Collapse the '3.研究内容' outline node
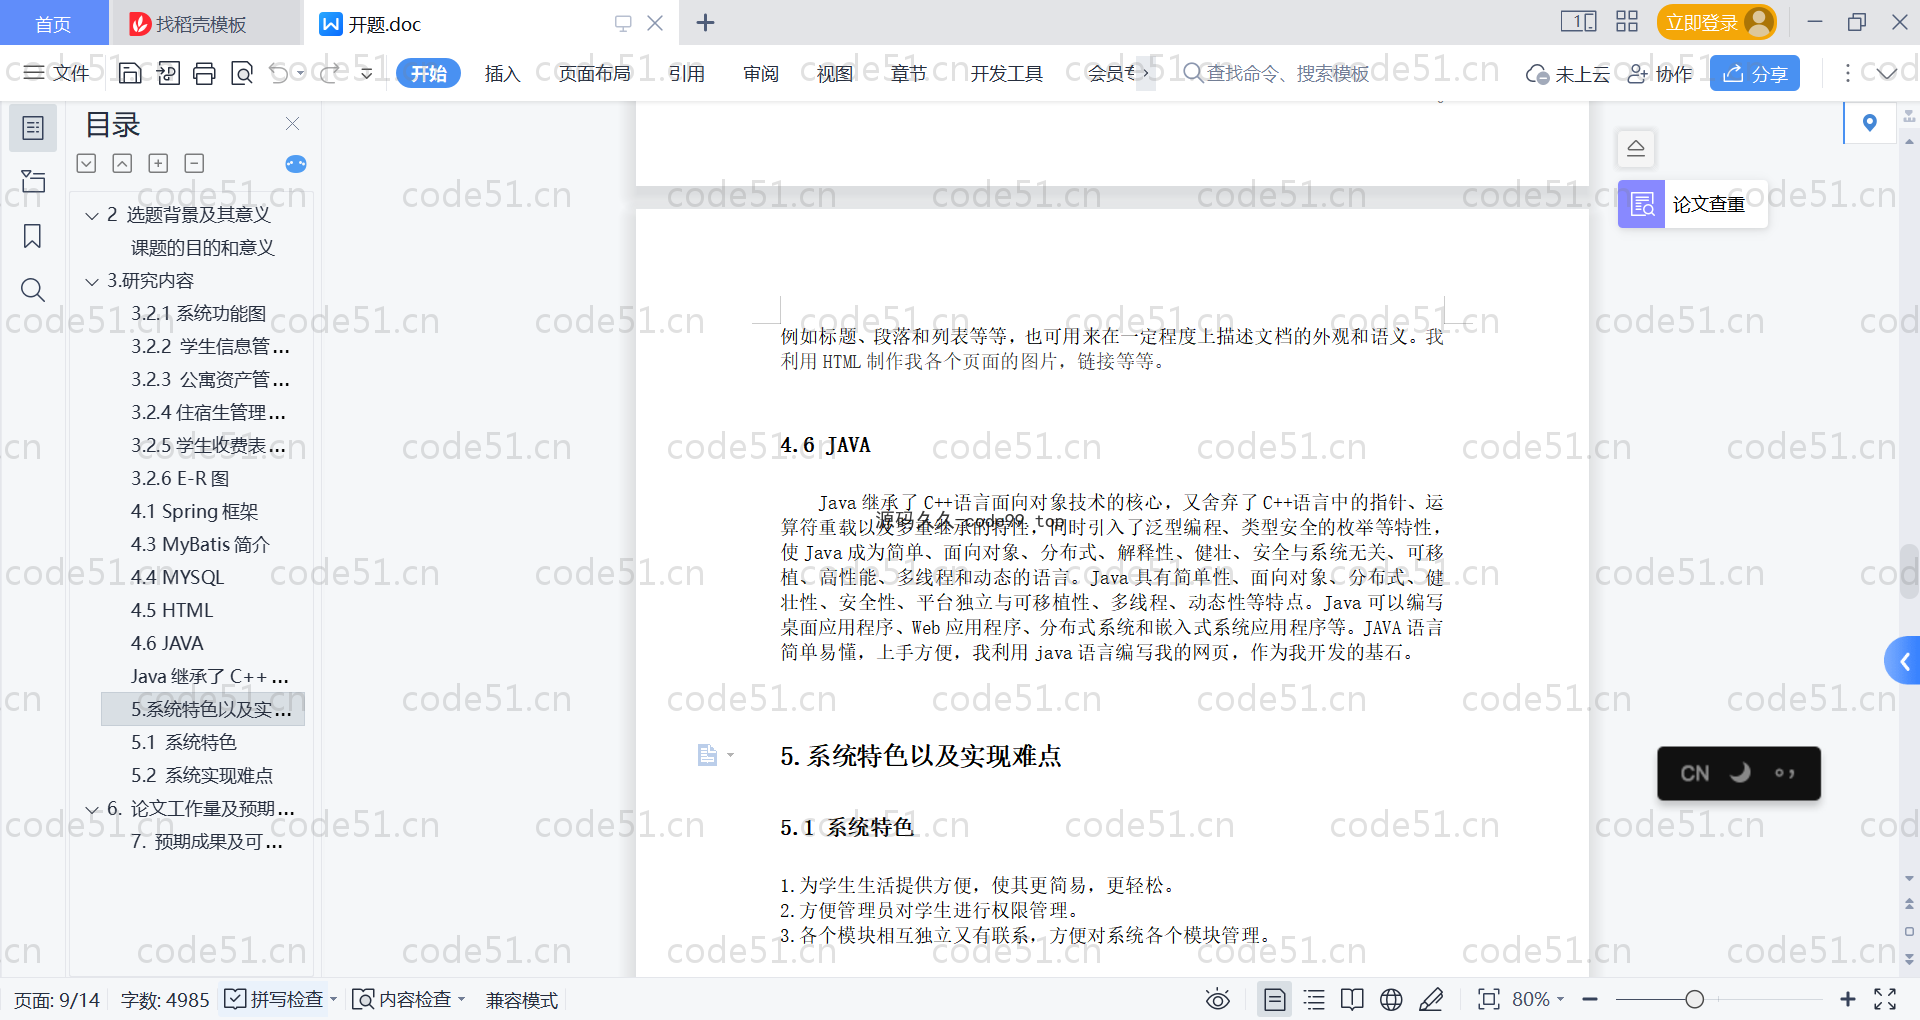Viewport: 1920px width, 1020px height. tap(92, 281)
